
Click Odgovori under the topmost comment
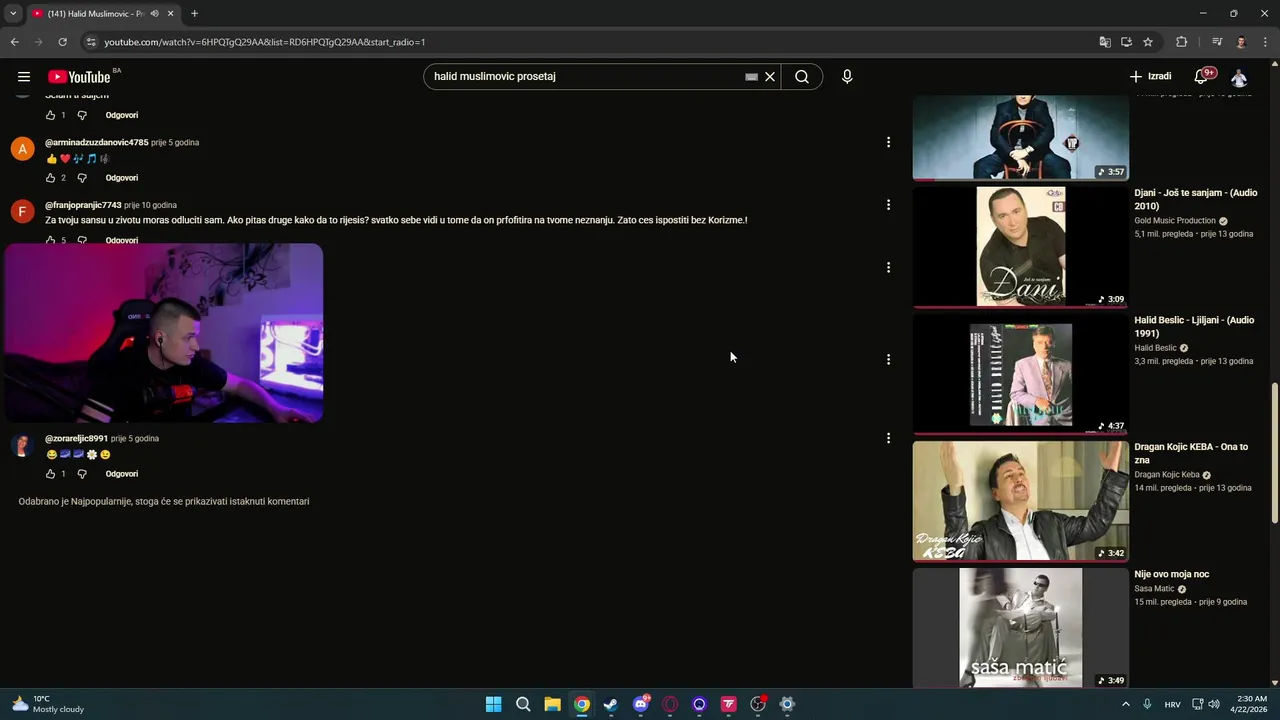[x=122, y=115]
